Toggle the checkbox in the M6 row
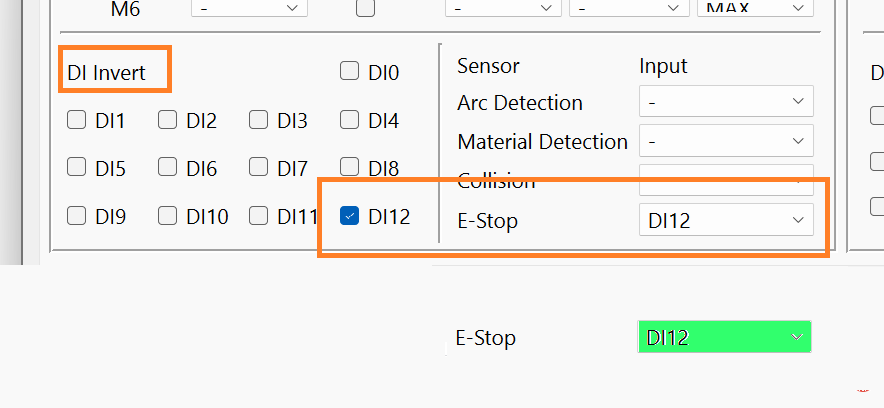The height and width of the screenshot is (408, 884). coord(366,9)
